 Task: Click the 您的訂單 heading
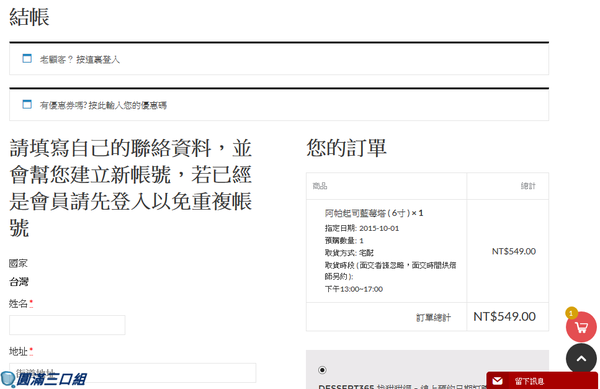tap(346, 148)
